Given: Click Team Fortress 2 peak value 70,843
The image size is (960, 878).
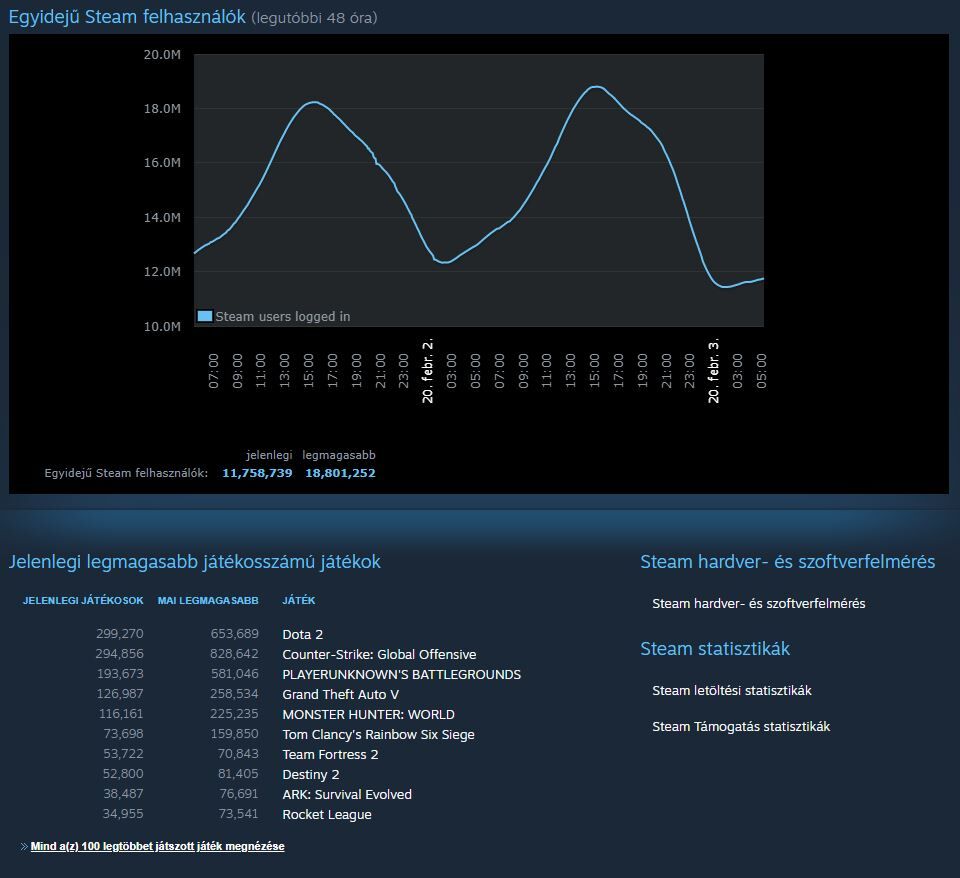Looking at the screenshot, I should (x=238, y=754).
